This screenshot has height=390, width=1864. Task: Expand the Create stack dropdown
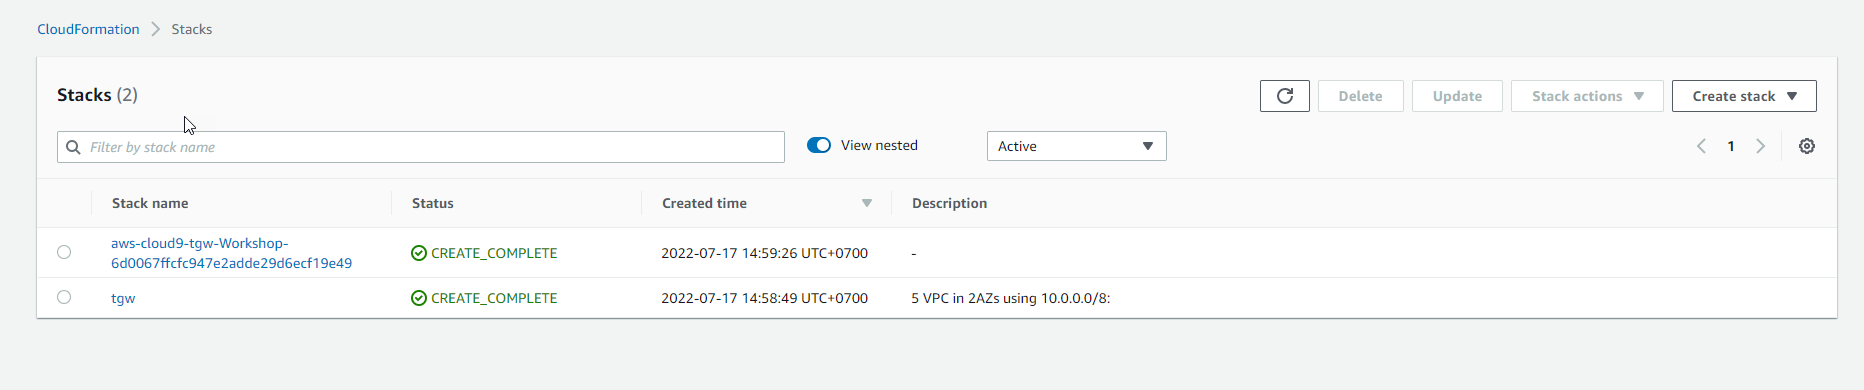[1744, 96]
